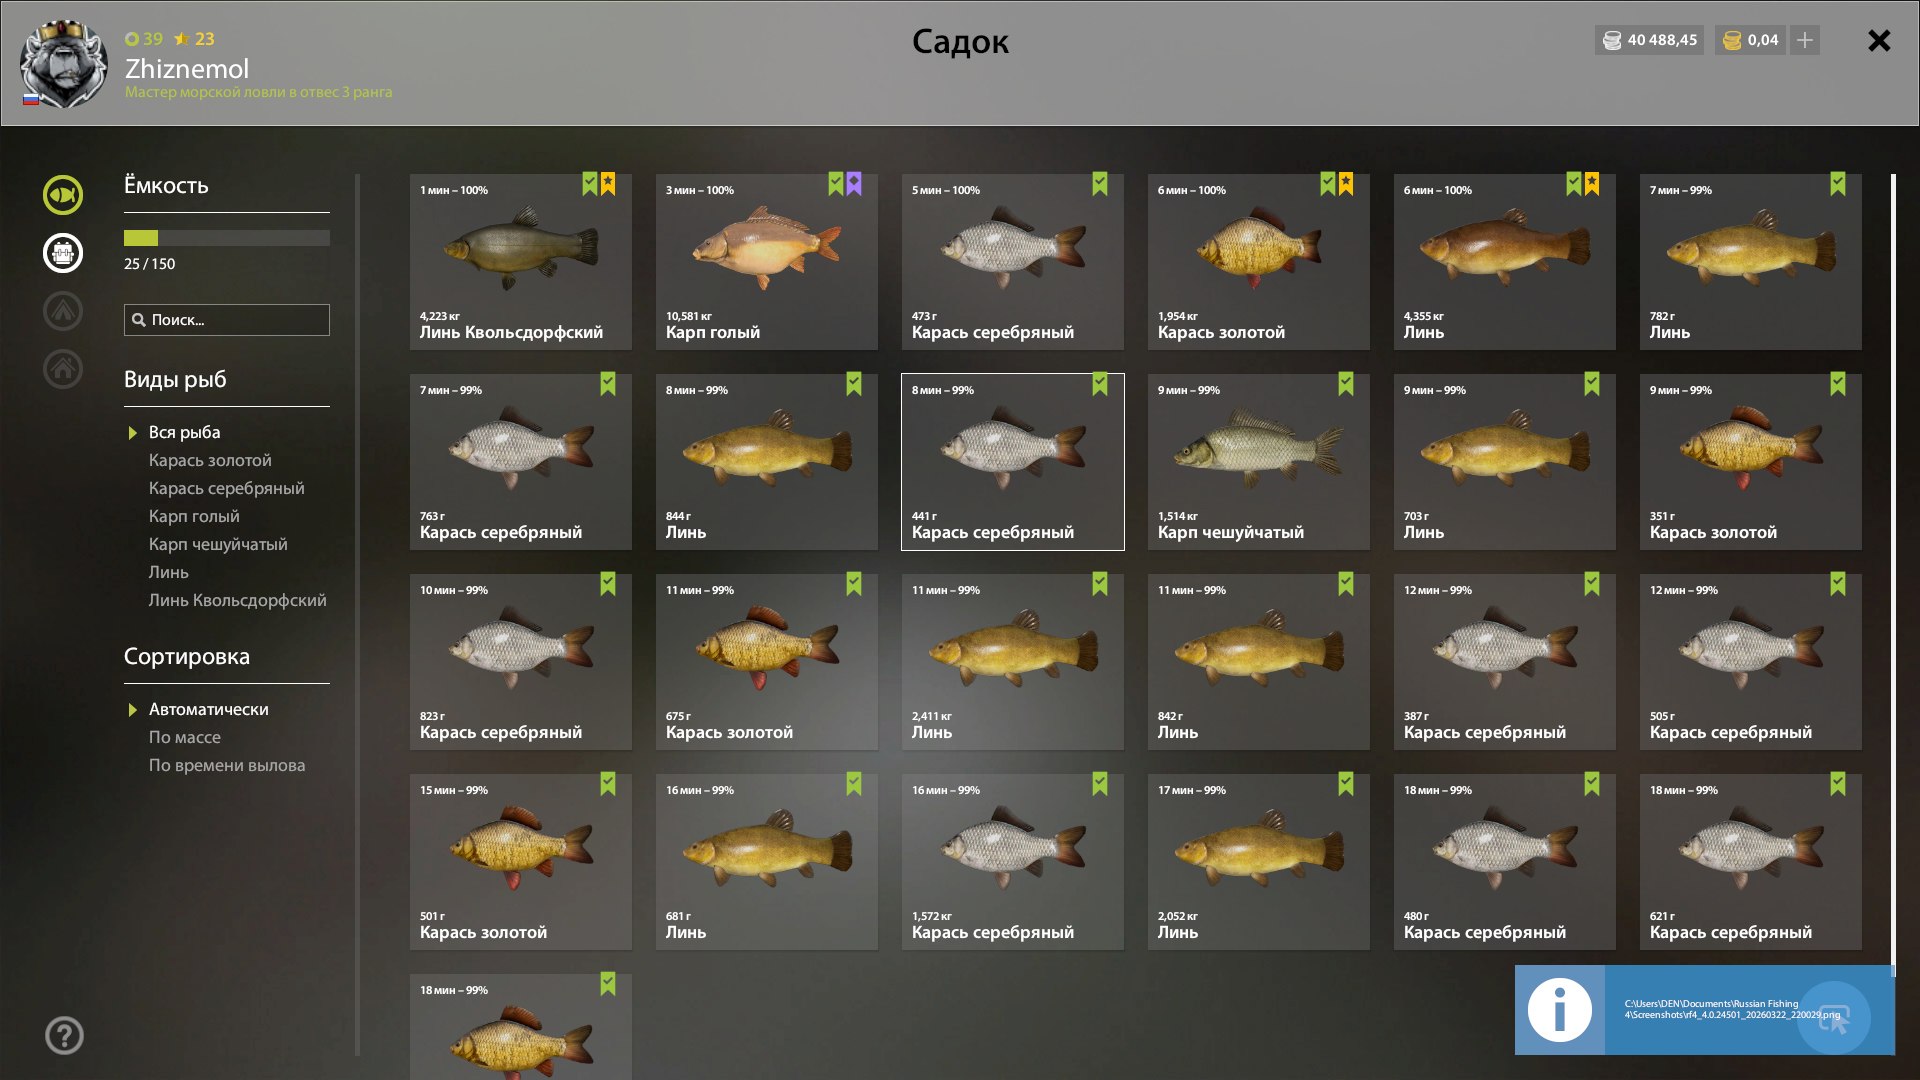
Task: Select Автоматически sorting option
Action: [x=208, y=709]
